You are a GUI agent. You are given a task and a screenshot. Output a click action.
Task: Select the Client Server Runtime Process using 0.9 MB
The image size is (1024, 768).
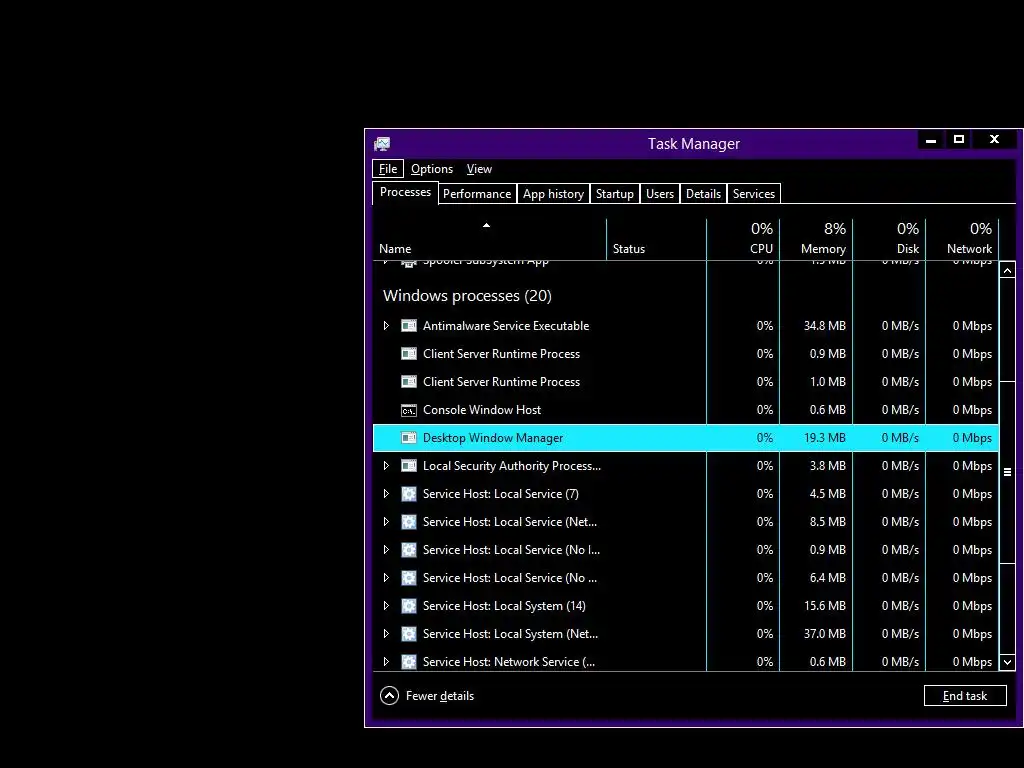pos(686,354)
